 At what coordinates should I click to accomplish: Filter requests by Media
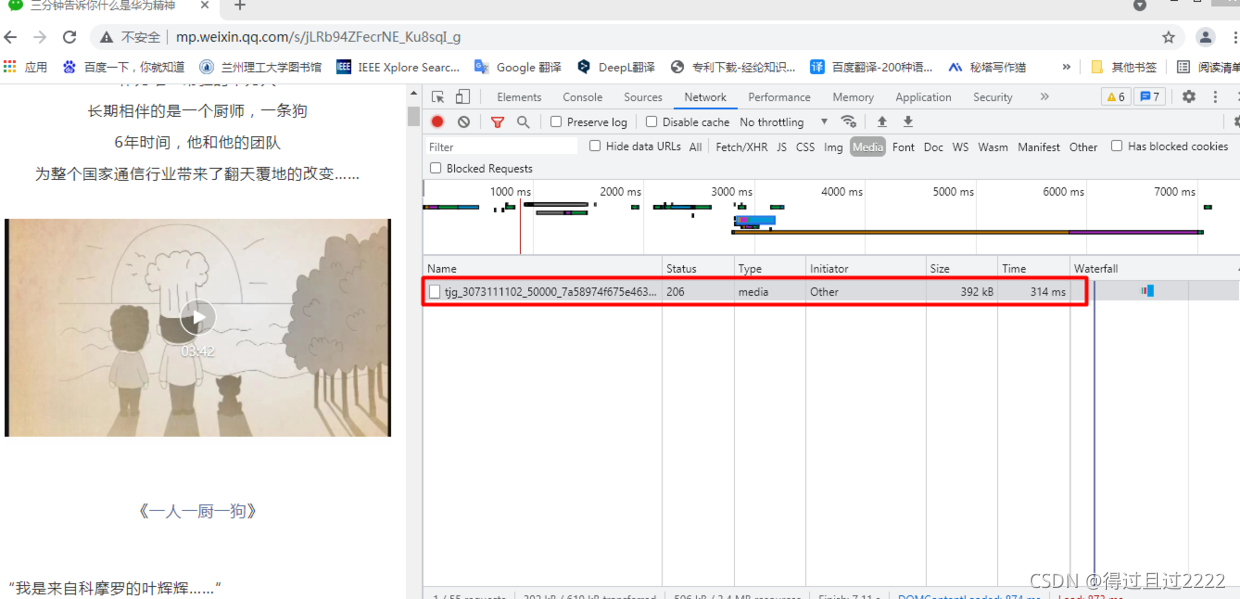point(868,147)
